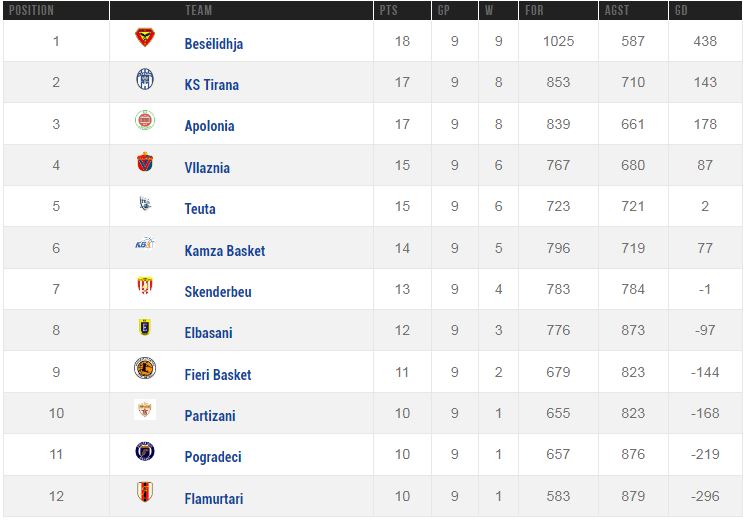Click the Elbasani team badge
This screenshot has width=743, height=520.
[x=145, y=328]
